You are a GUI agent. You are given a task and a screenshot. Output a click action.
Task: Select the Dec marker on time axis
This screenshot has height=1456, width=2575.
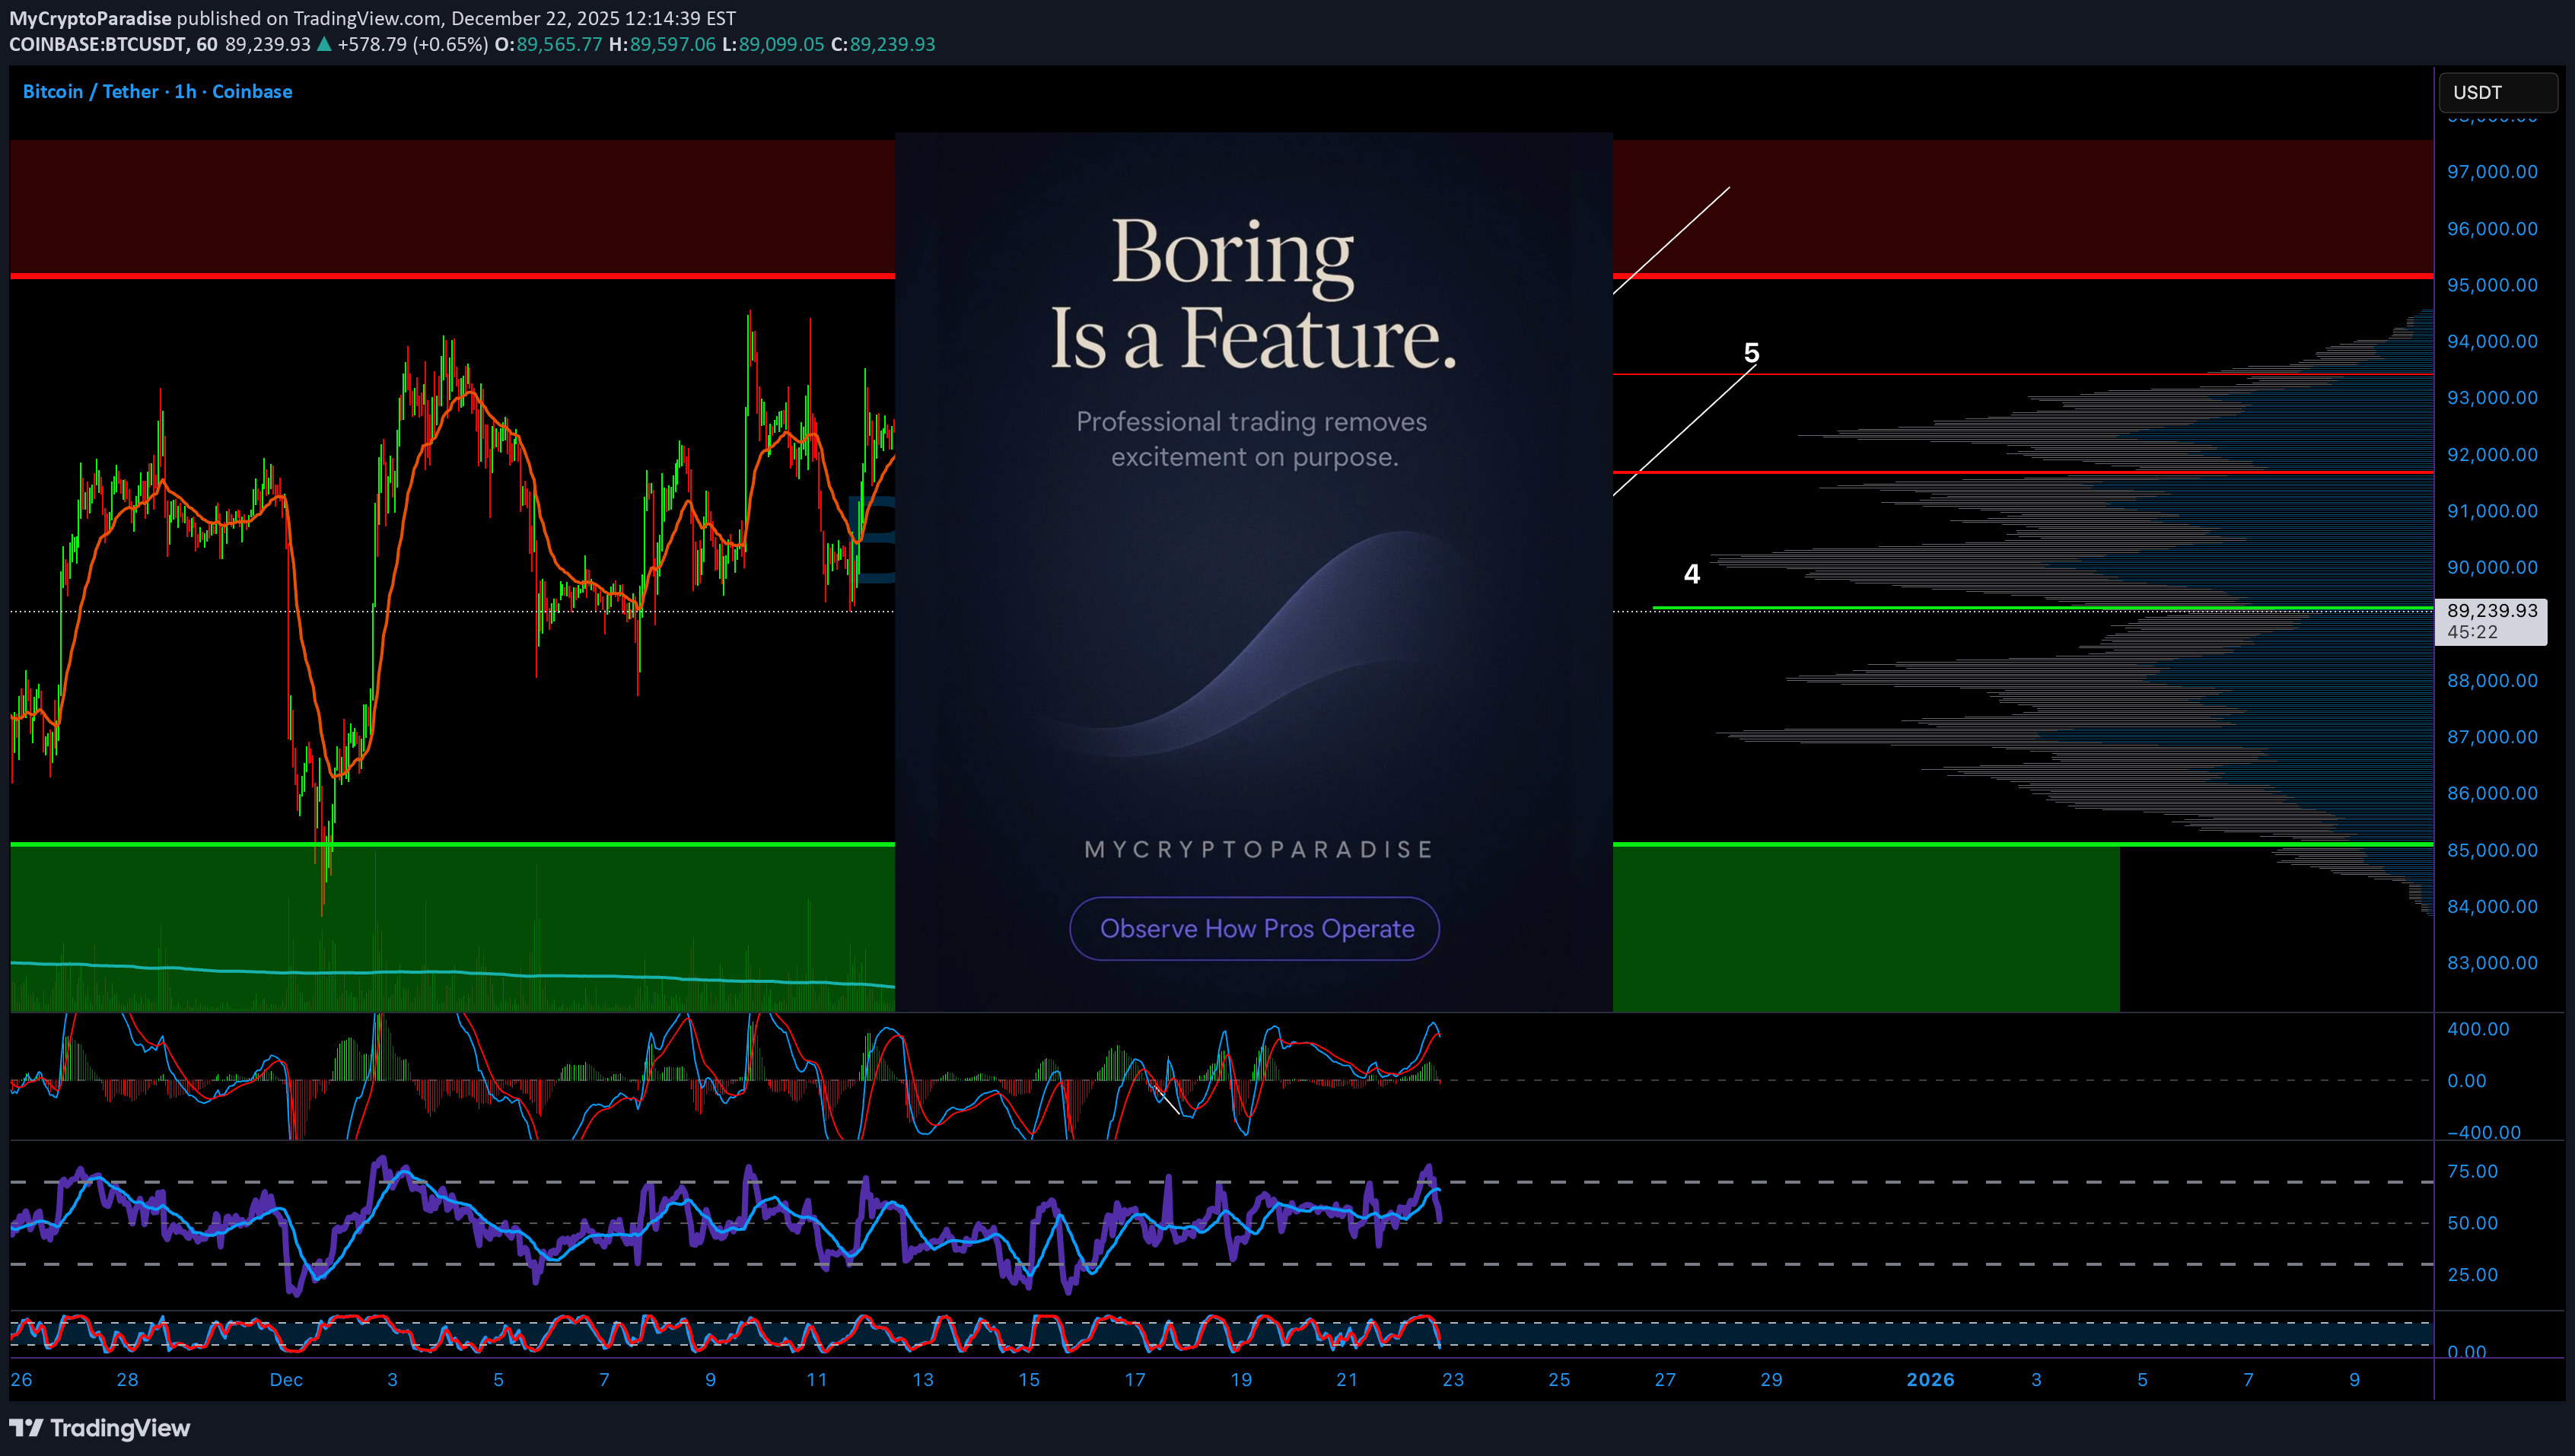286,1379
